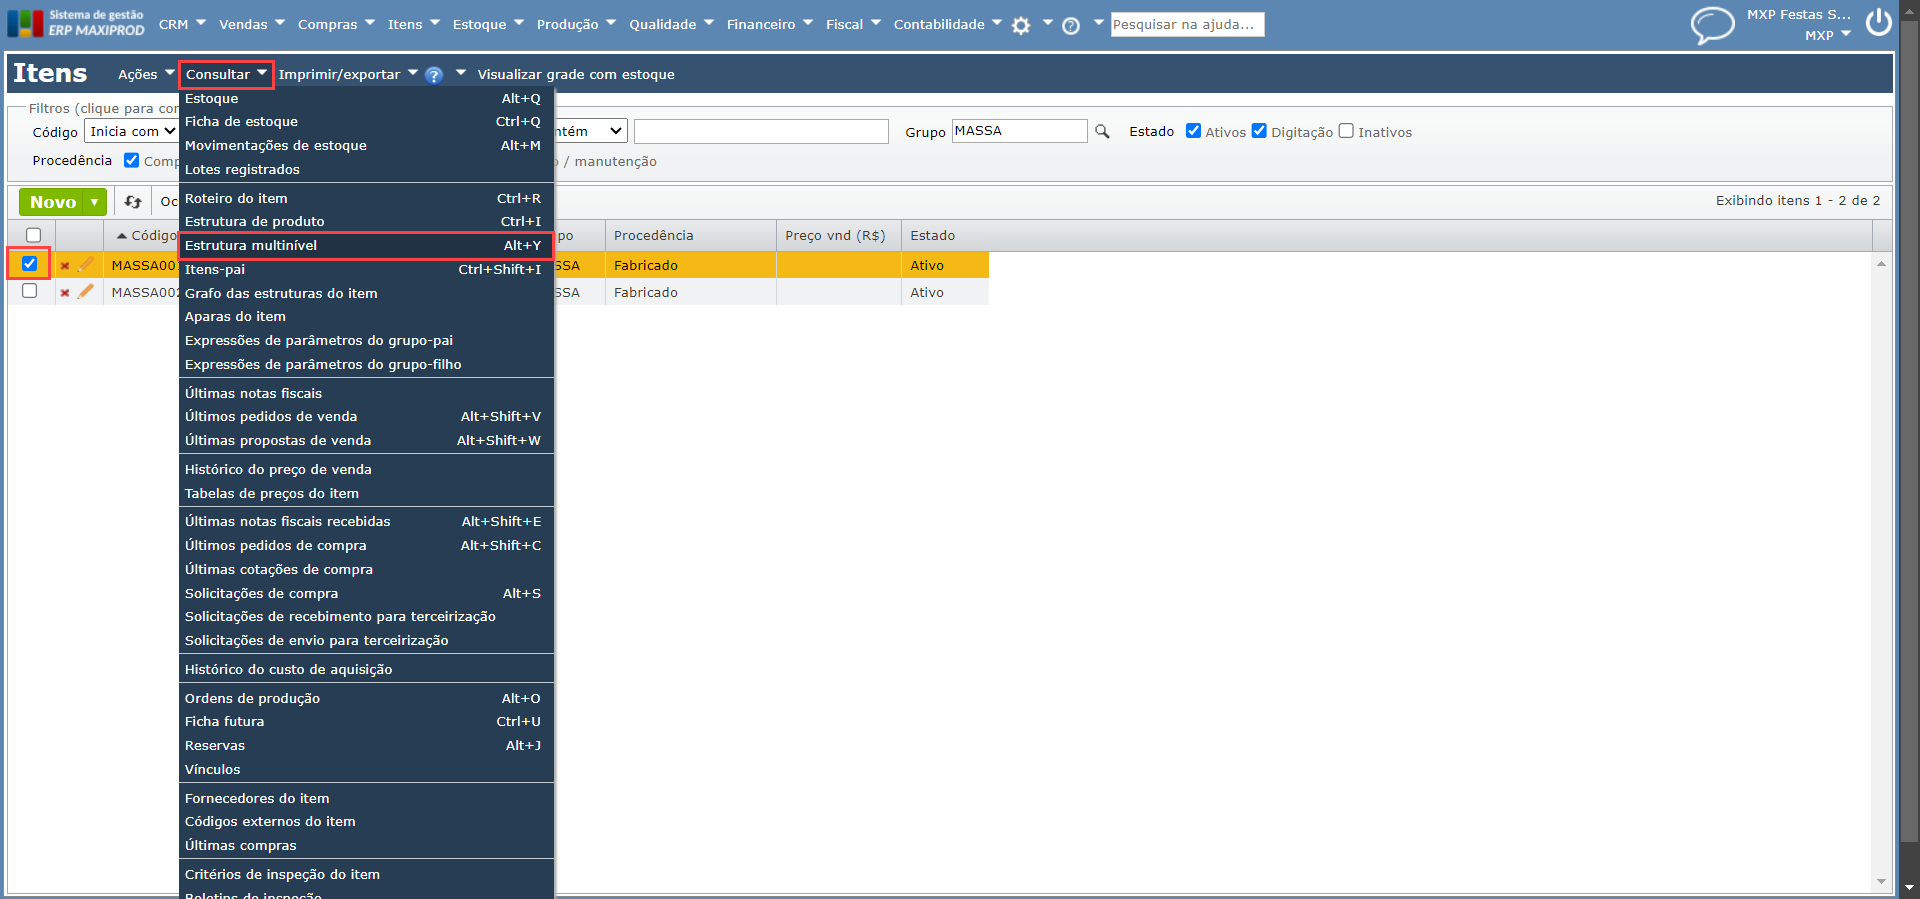
Task: Open the Financeiro top menu
Action: [770, 24]
